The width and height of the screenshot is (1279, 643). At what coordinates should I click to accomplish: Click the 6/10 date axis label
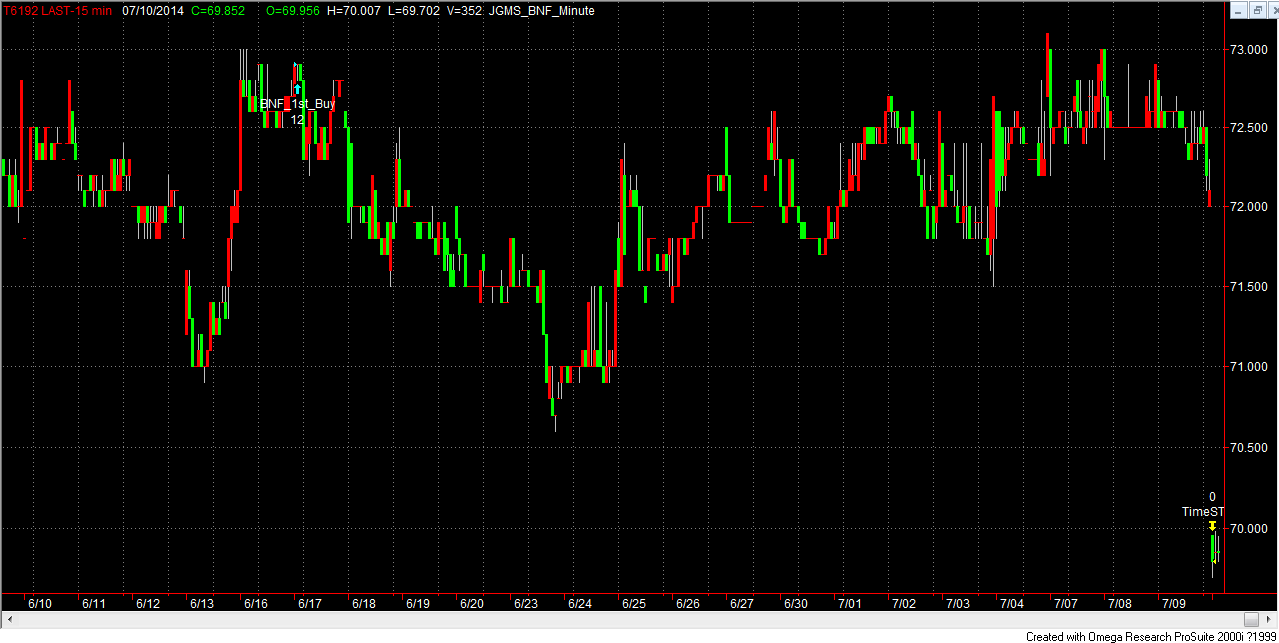click(40, 603)
